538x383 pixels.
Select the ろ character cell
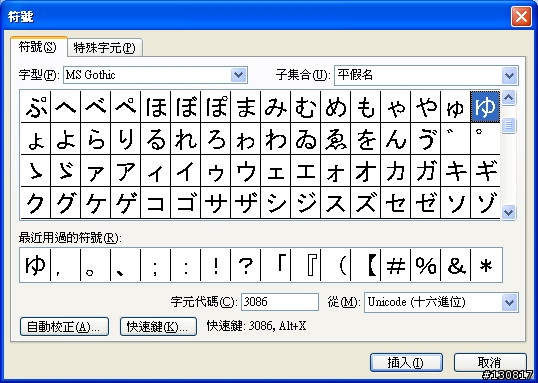point(215,139)
